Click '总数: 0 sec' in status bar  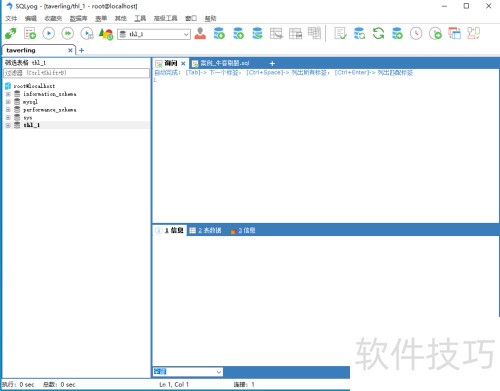click(59, 385)
